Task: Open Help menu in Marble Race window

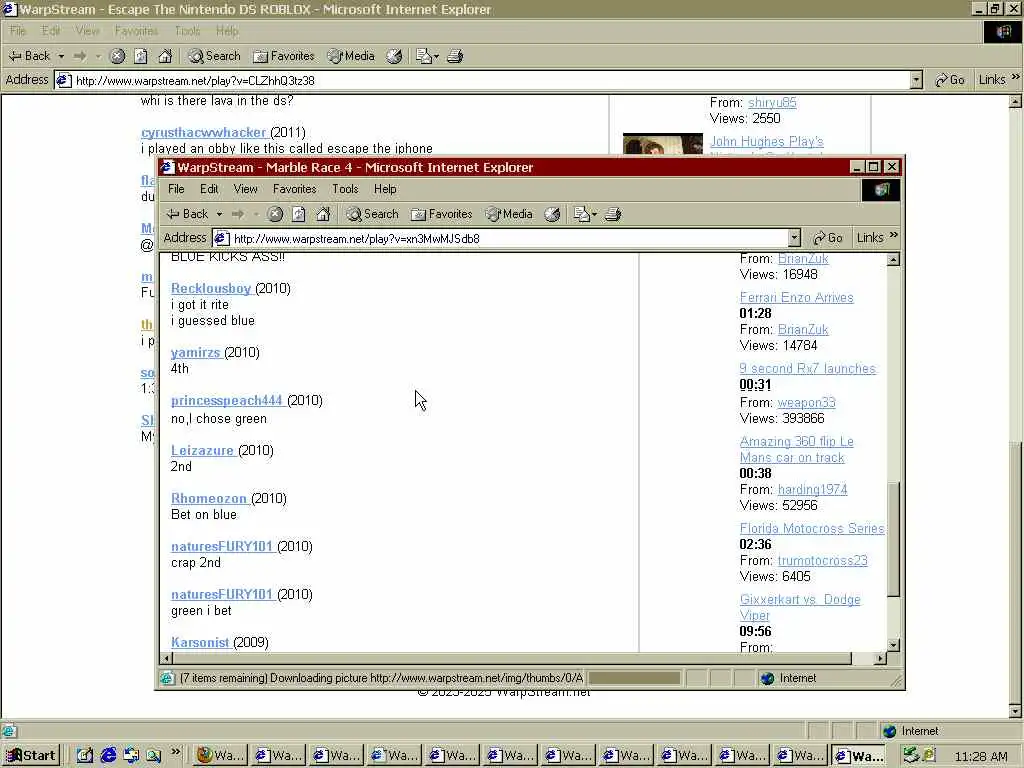Action: point(385,189)
